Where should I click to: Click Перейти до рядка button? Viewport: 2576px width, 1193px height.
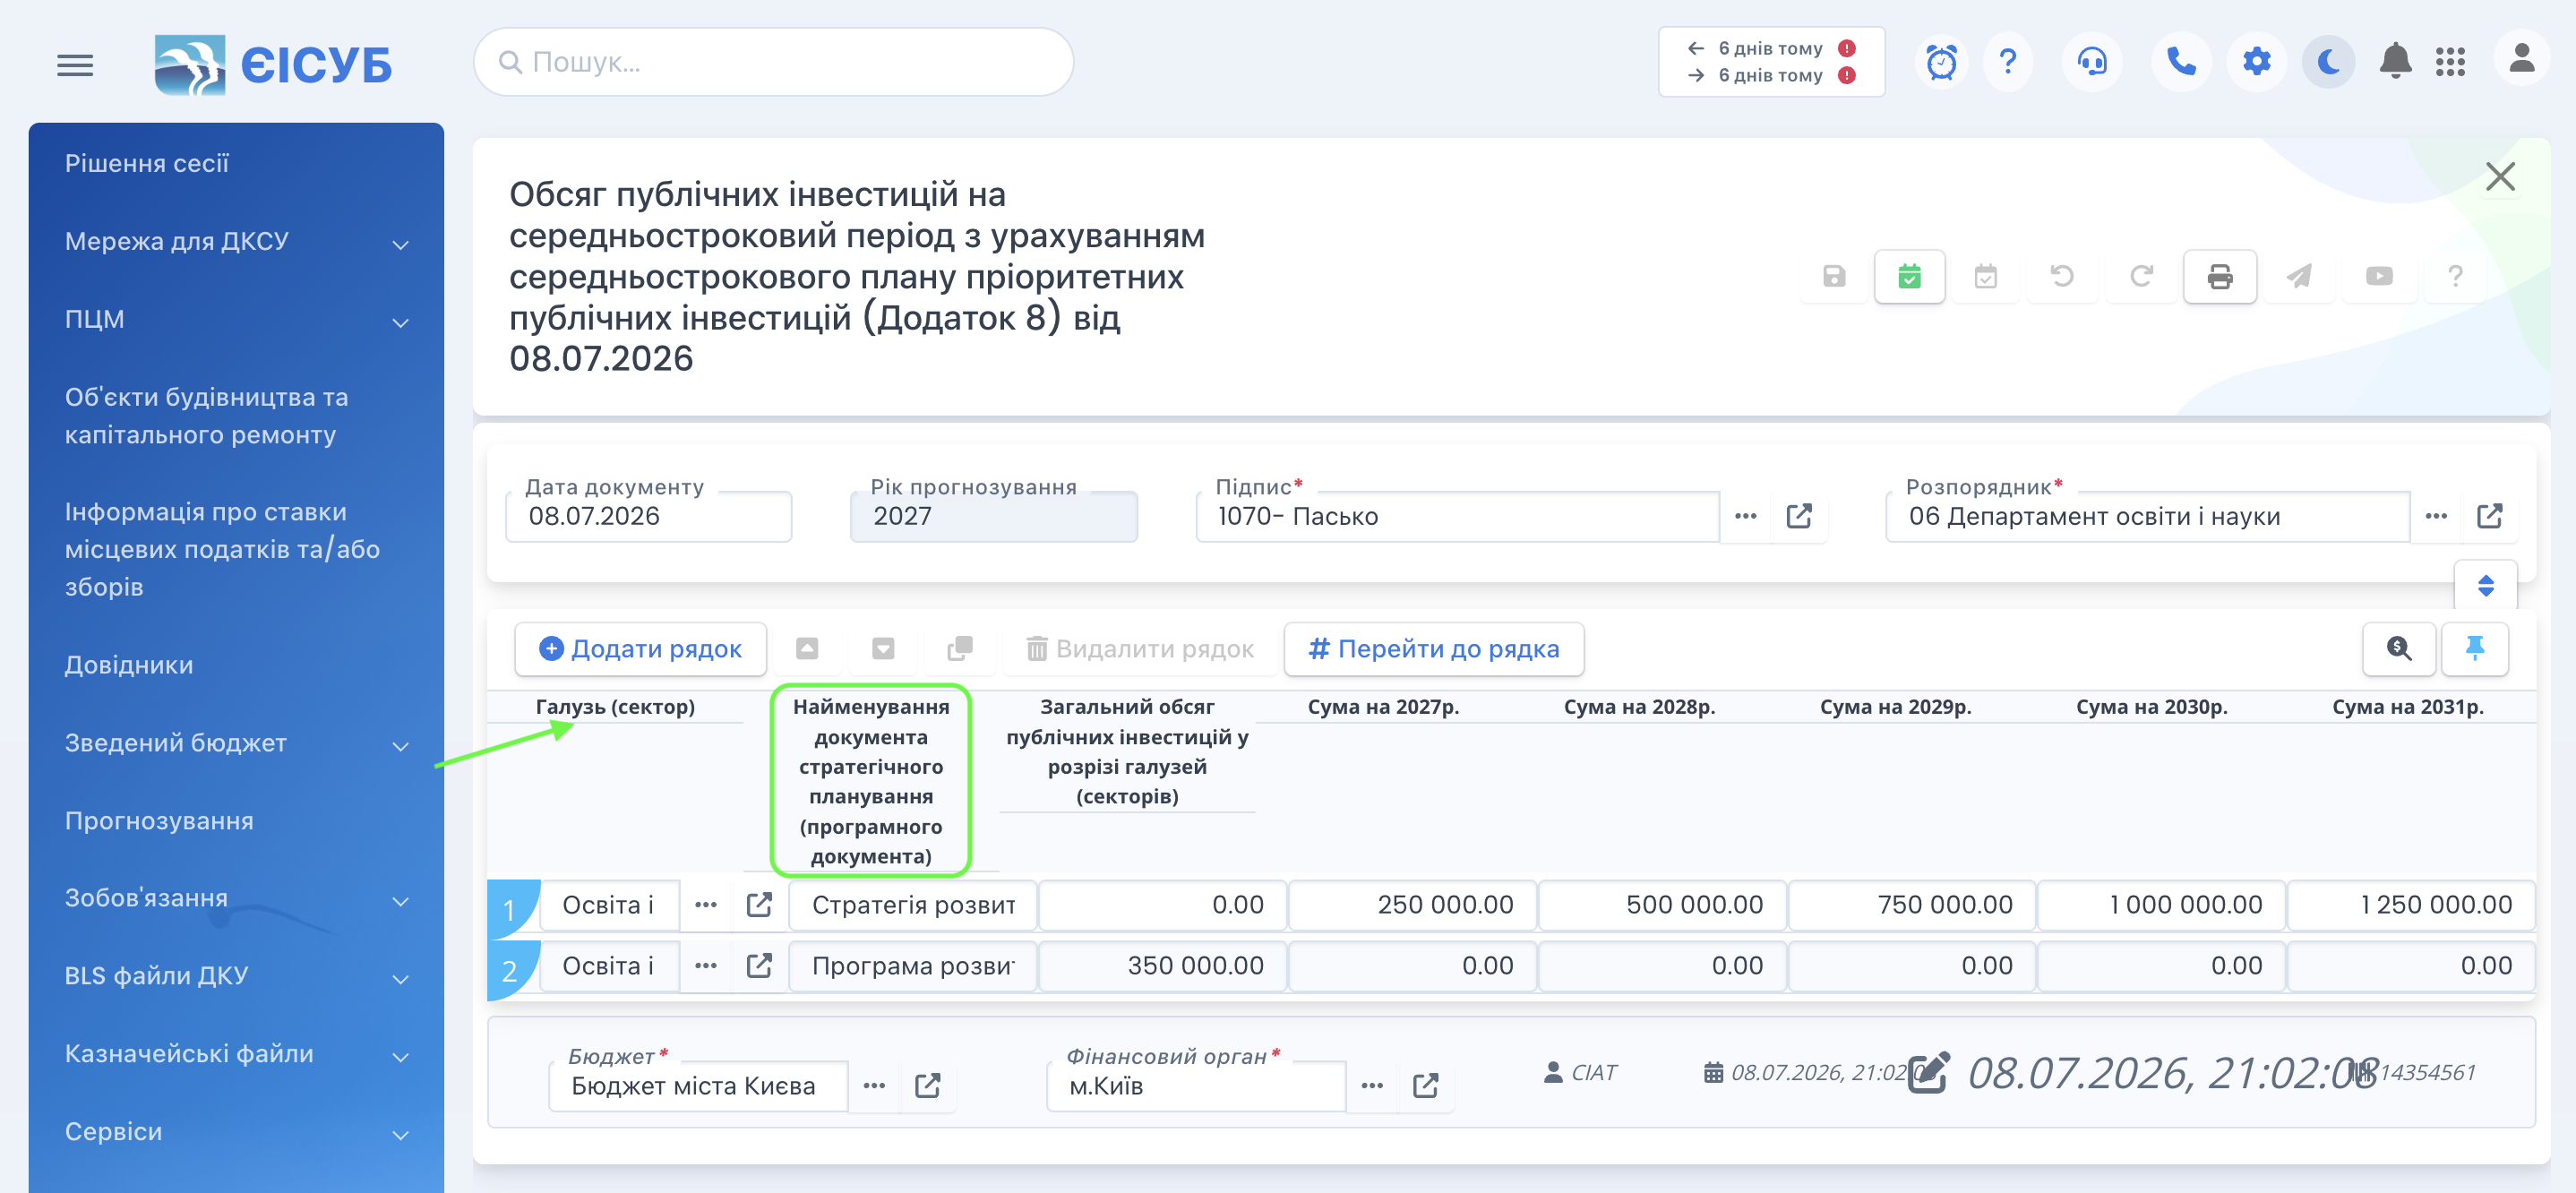[x=1434, y=649]
